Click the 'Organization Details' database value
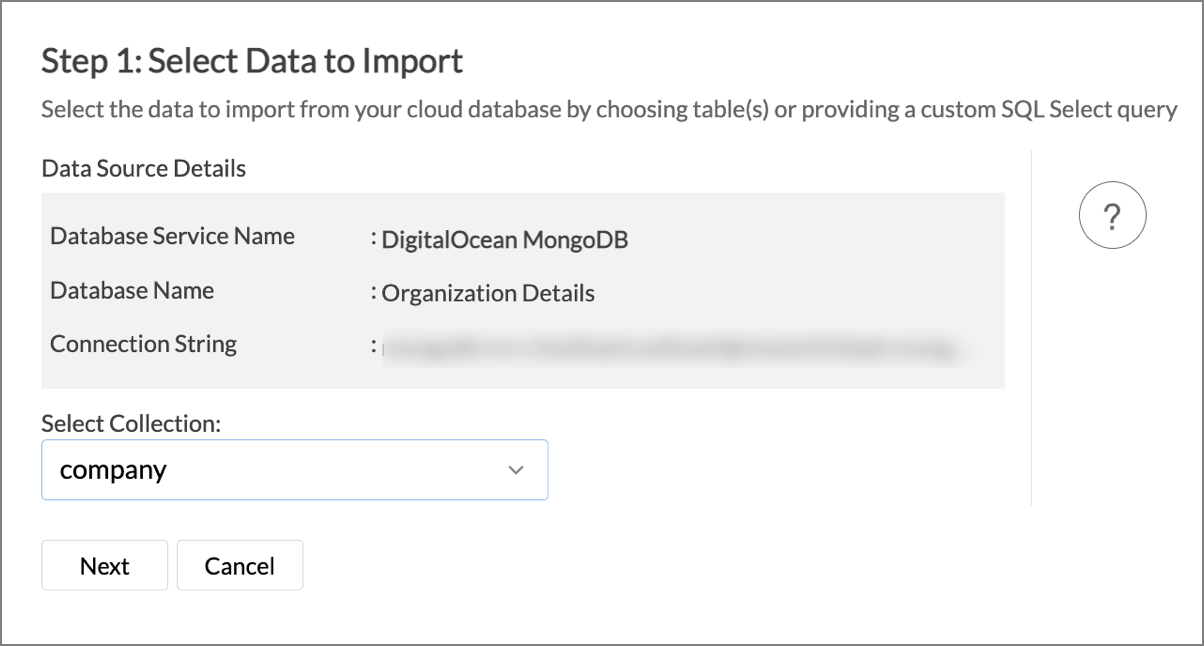Image resolution: width=1204 pixels, height=646 pixels. (x=488, y=294)
